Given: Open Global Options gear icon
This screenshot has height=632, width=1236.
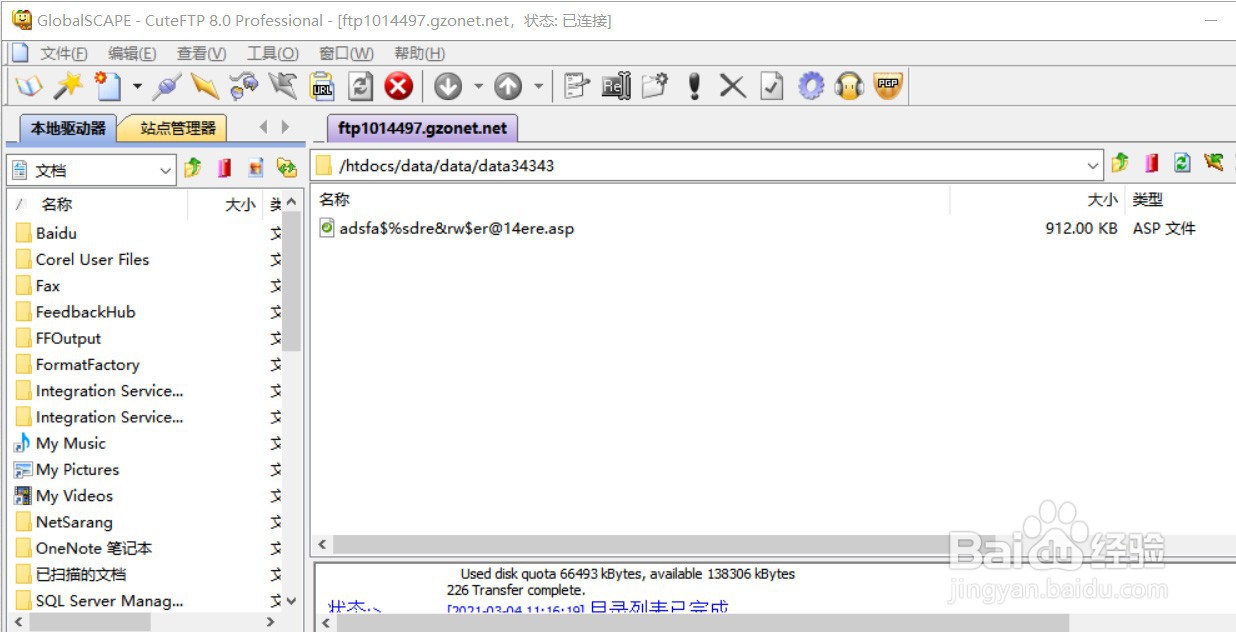Looking at the screenshot, I should pyautogui.click(x=811, y=86).
